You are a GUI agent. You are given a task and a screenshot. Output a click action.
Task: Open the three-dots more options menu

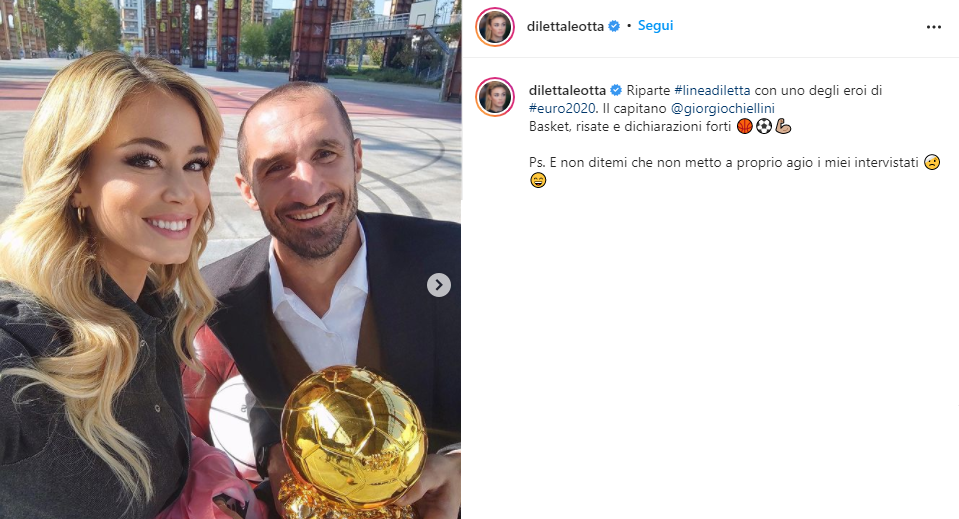933,27
